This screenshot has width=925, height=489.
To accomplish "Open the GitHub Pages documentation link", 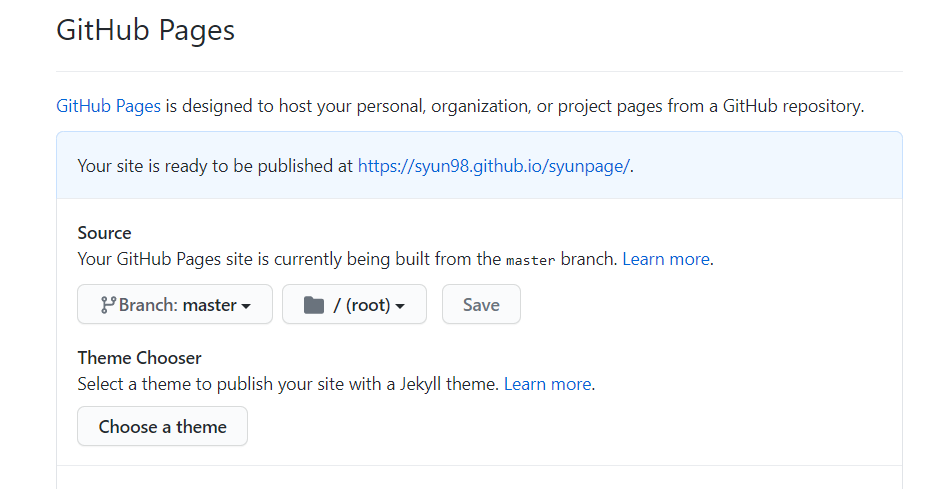I will [108, 106].
